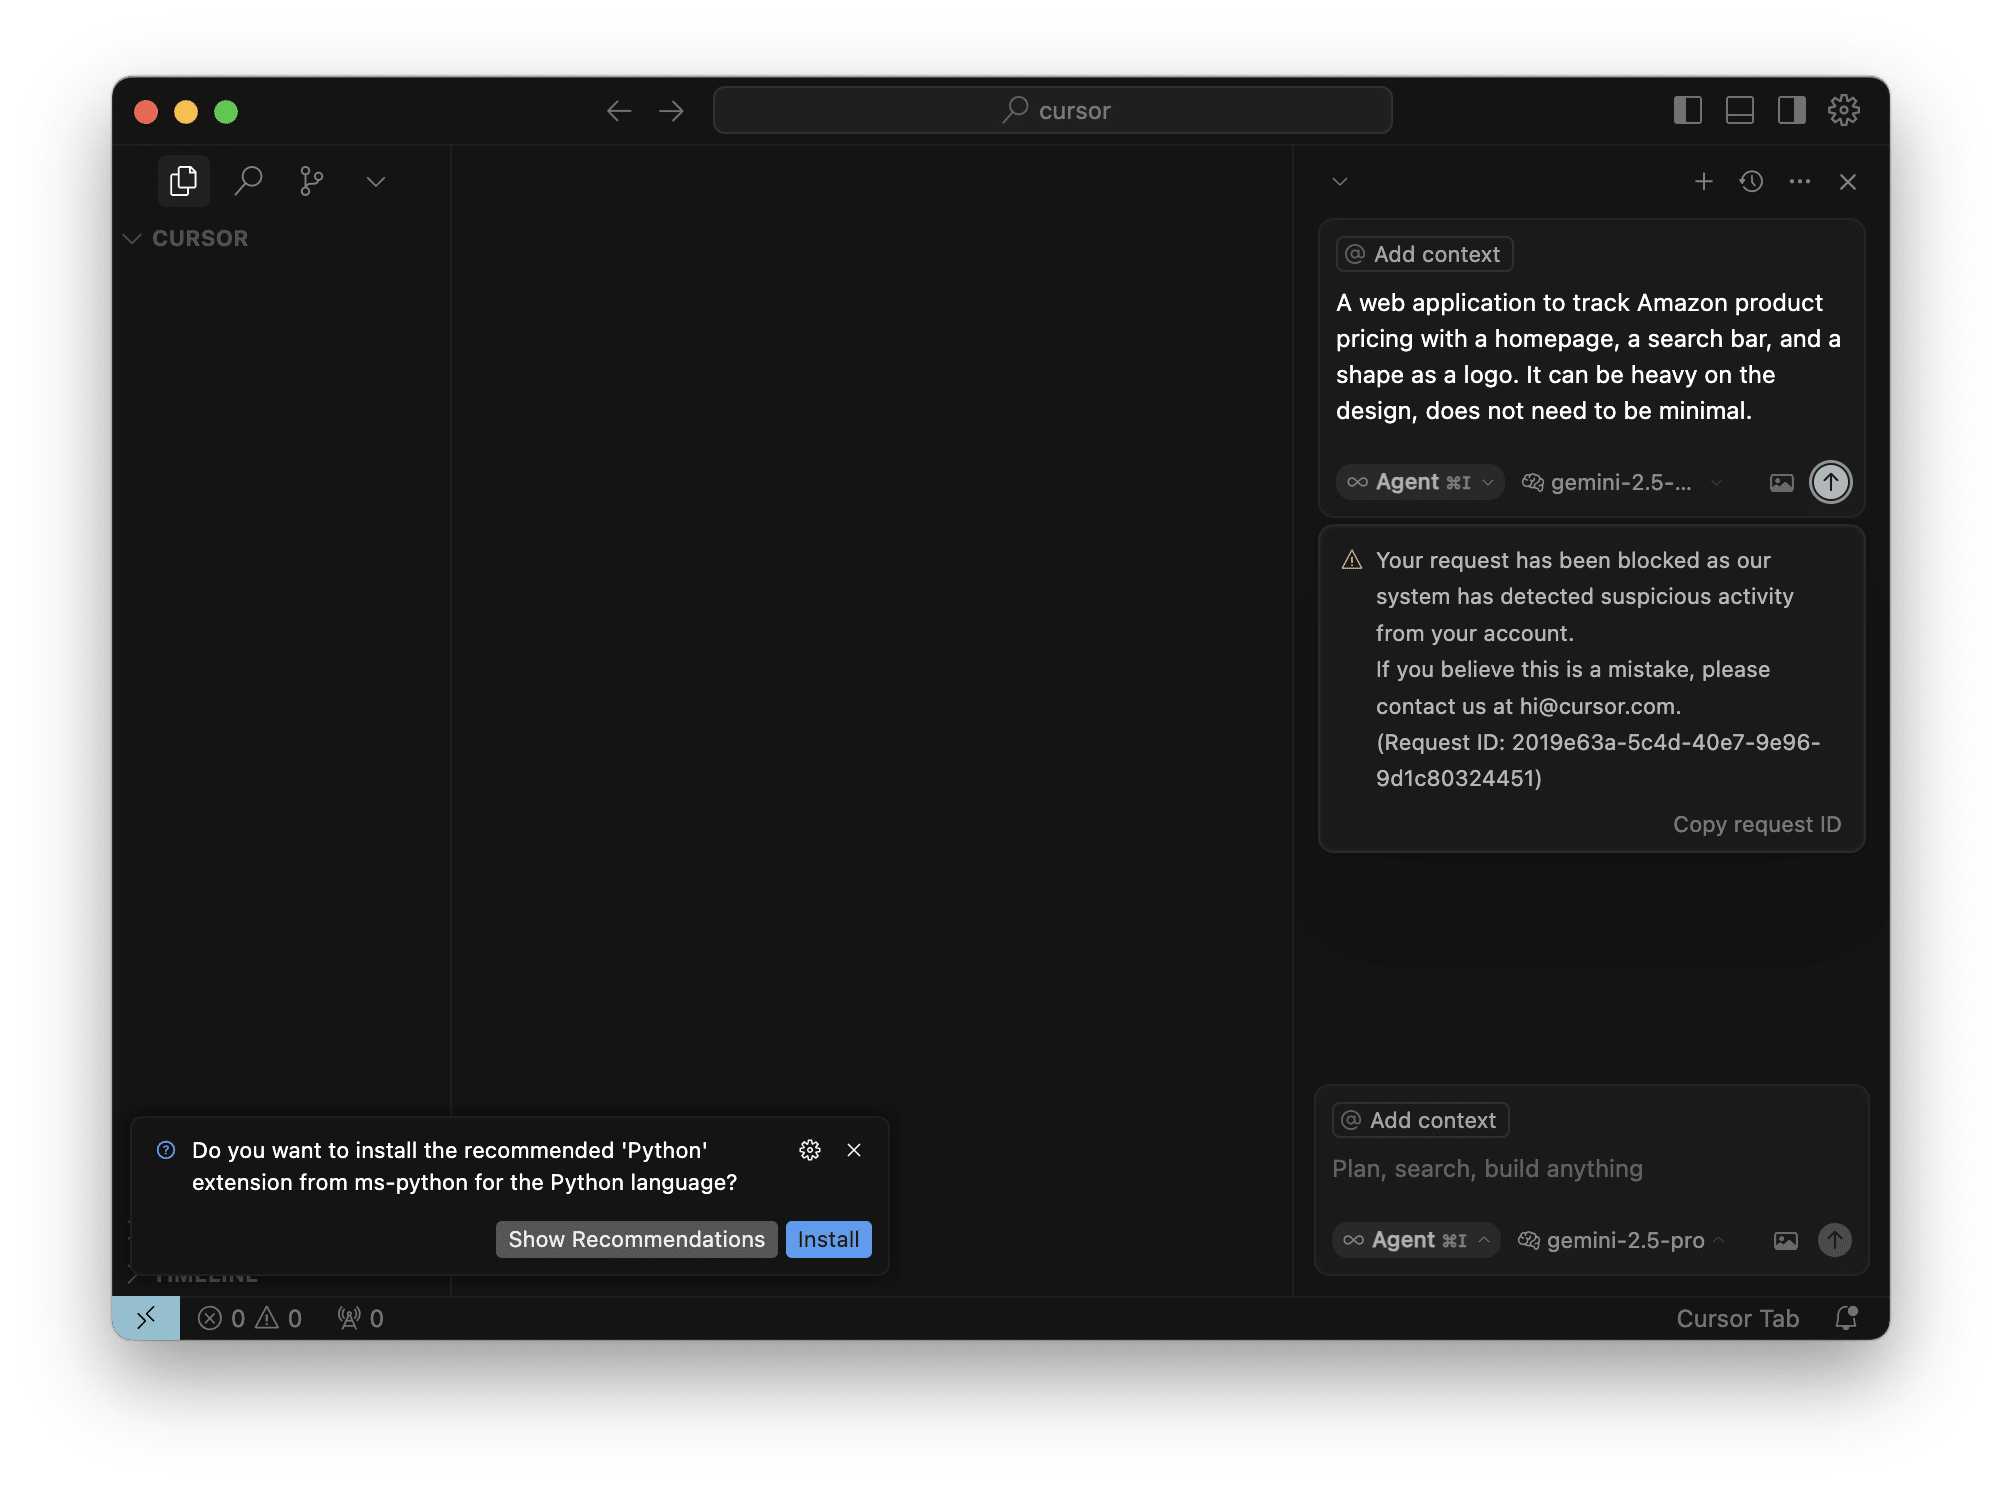The width and height of the screenshot is (2002, 1488).
Task: Go forward with the right arrow
Action: click(x=672, y=111)
